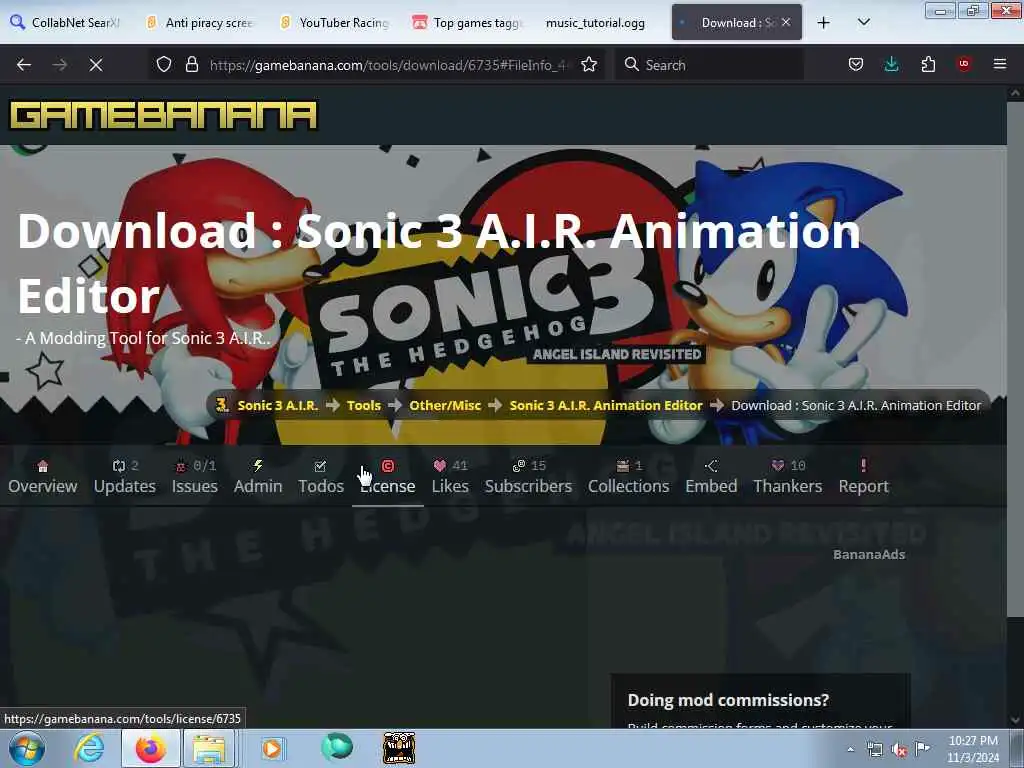Switch to Firefox in the taskbar
The width and height of the screenshot is (1024, 768).
click(151, 748)
